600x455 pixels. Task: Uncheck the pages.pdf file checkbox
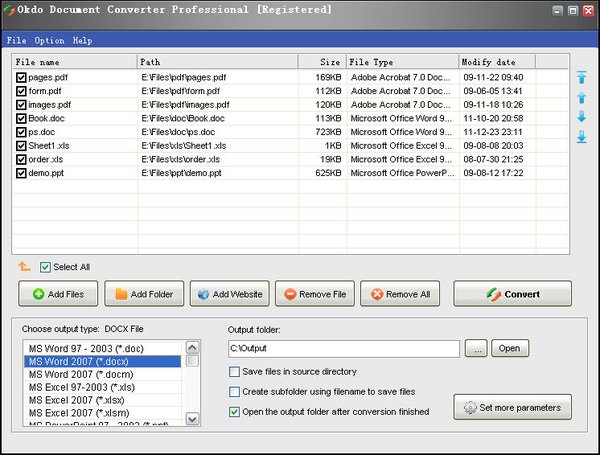[21, 76]
